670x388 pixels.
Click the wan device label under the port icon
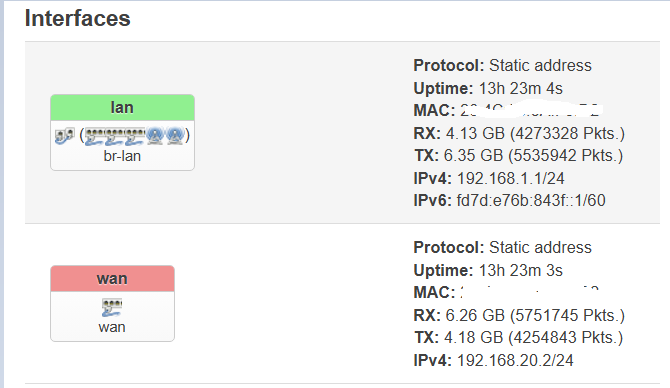[x=112, y=327]
